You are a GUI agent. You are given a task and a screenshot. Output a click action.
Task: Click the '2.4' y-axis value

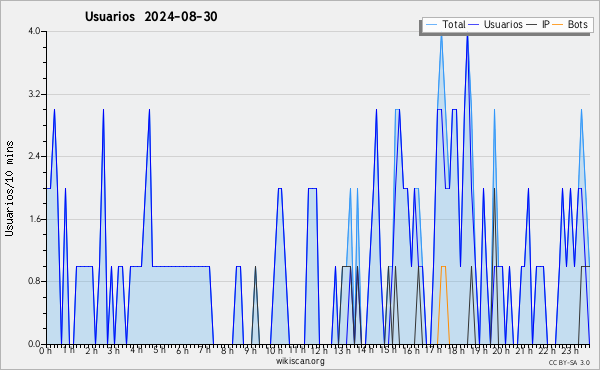(x=34, y=156)
